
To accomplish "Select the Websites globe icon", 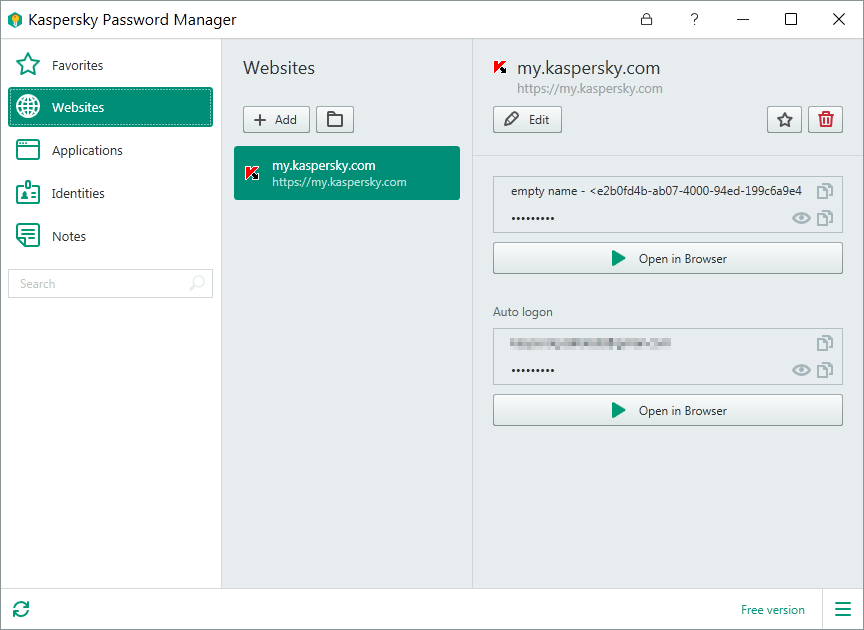I will [28, 106].
